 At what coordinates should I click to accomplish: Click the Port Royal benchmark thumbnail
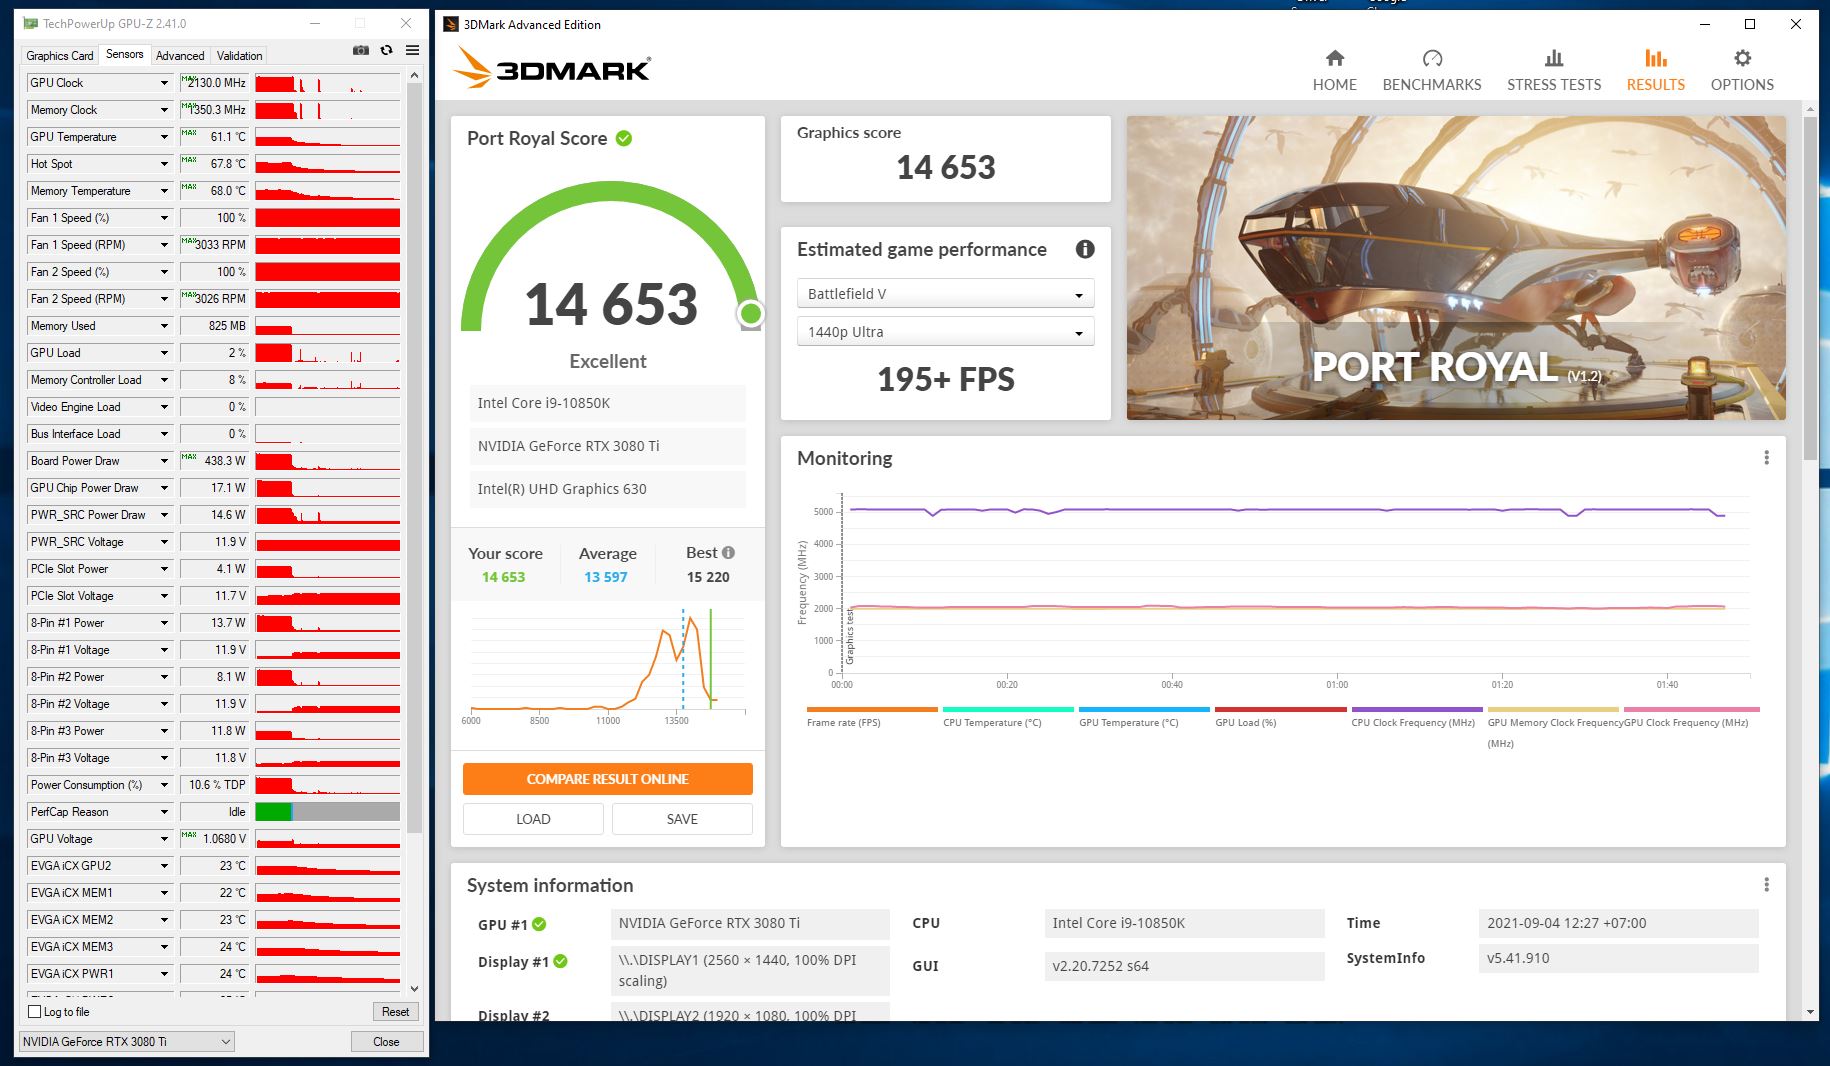[x=1456, y=268]
